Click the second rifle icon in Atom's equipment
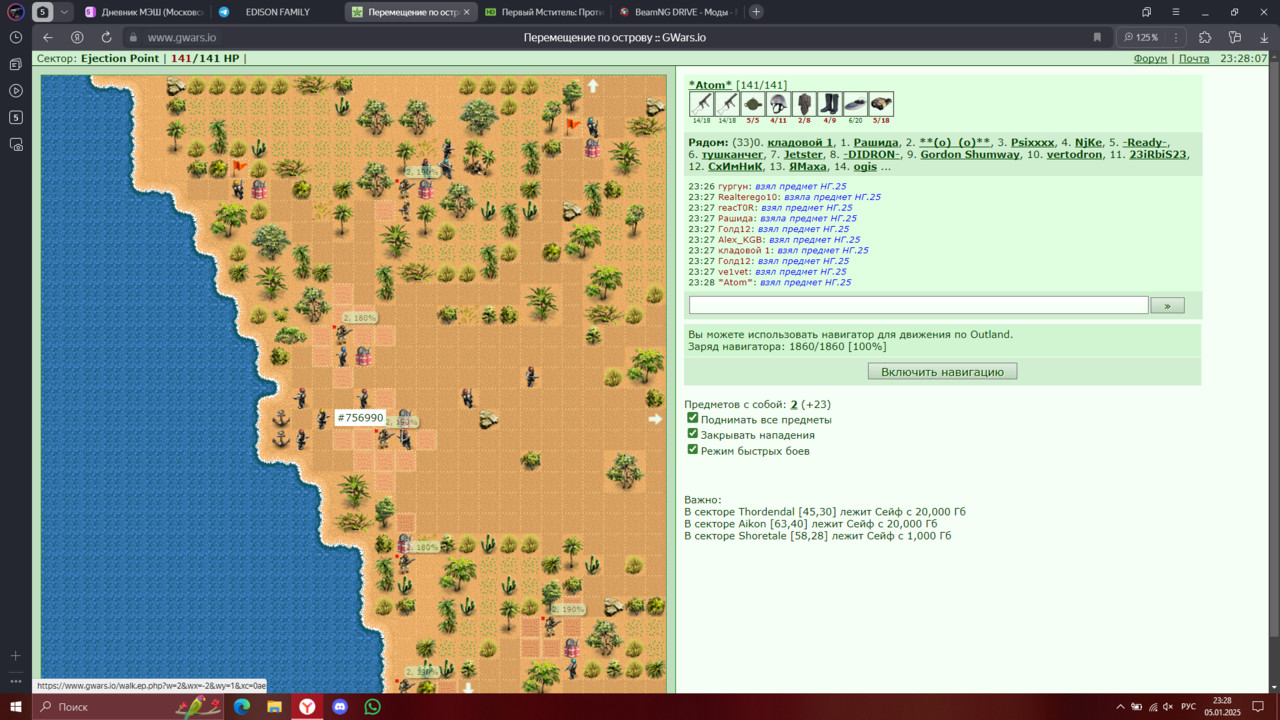Image resolution: width=1280 pixels, height=720 pixels. tap(727, 104)
